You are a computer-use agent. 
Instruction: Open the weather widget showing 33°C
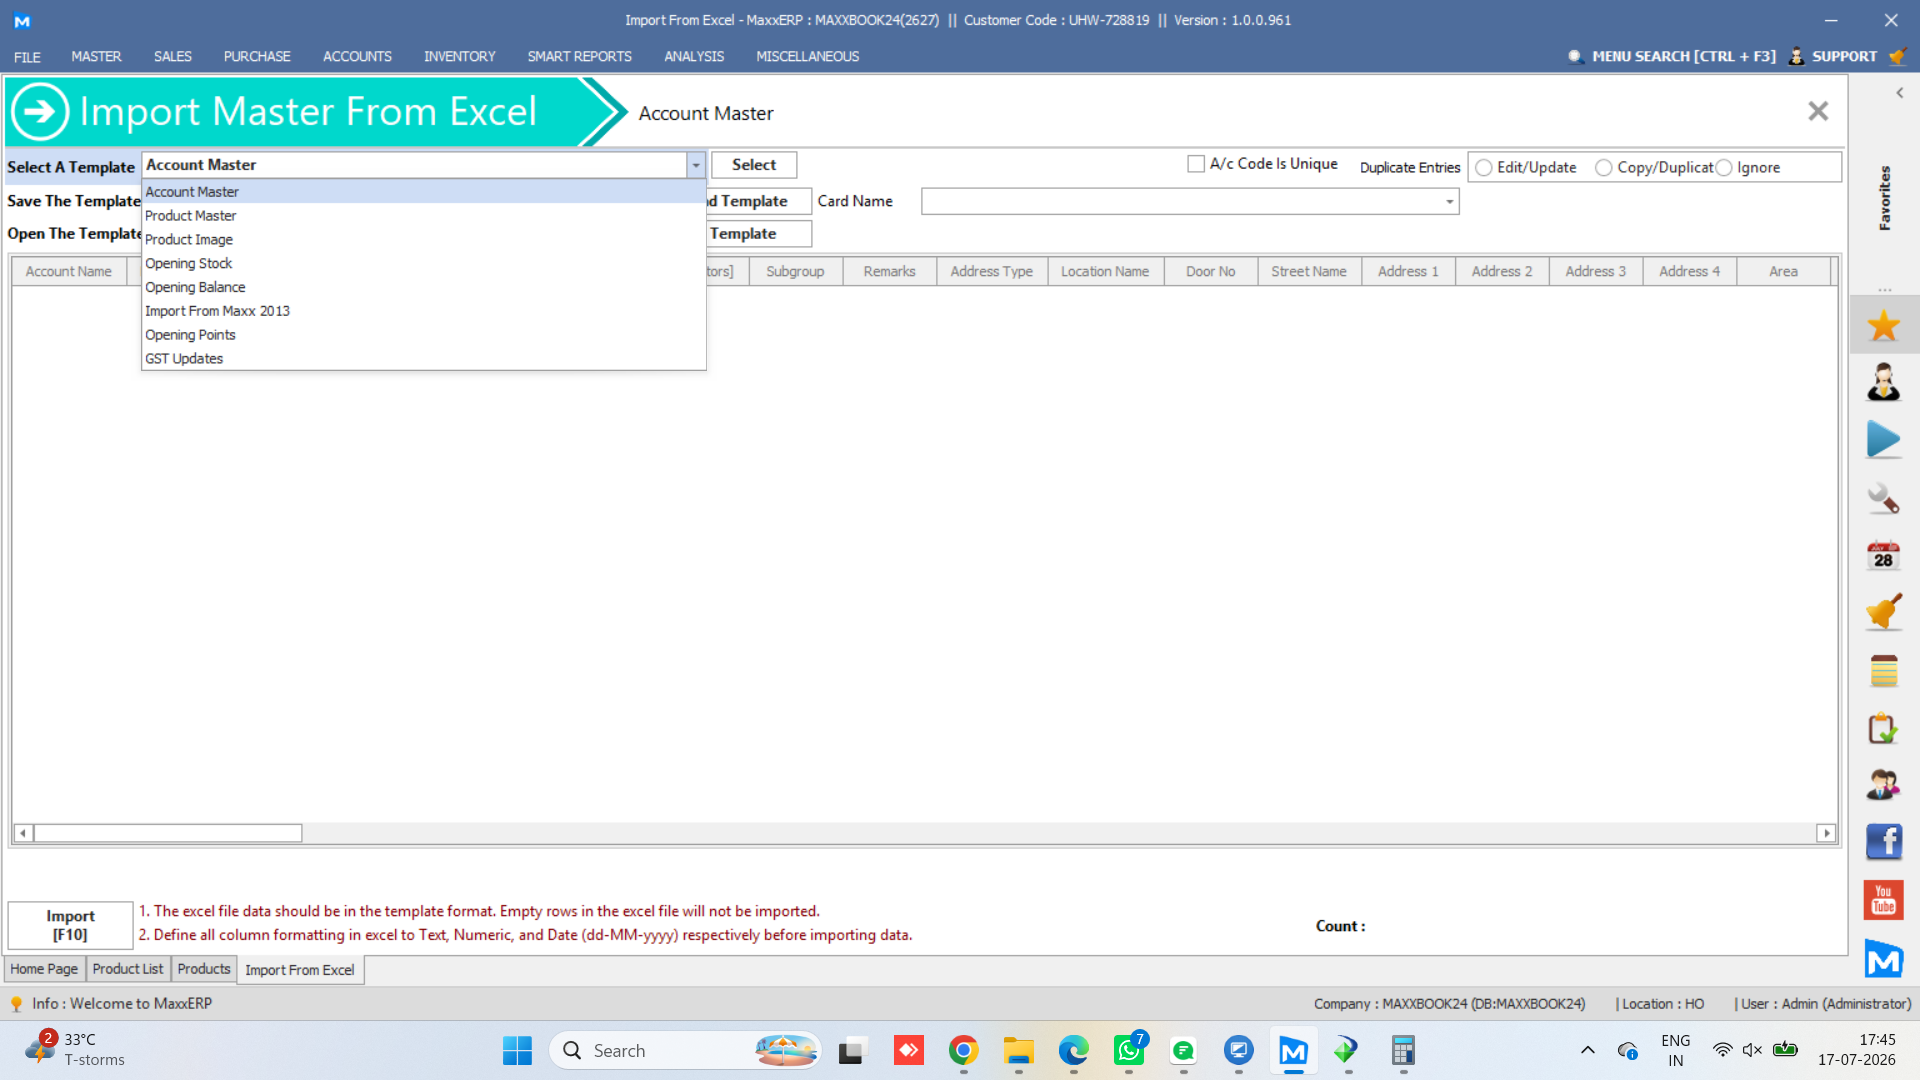[76, 1050]
